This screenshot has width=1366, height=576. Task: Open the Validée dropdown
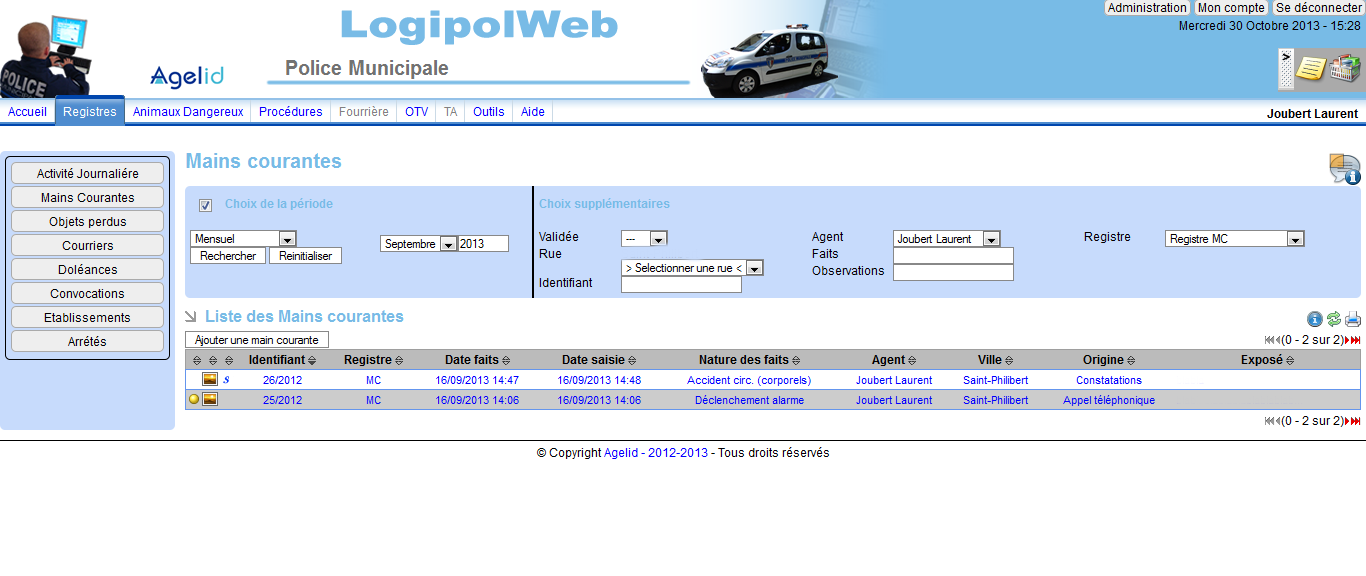644,238
